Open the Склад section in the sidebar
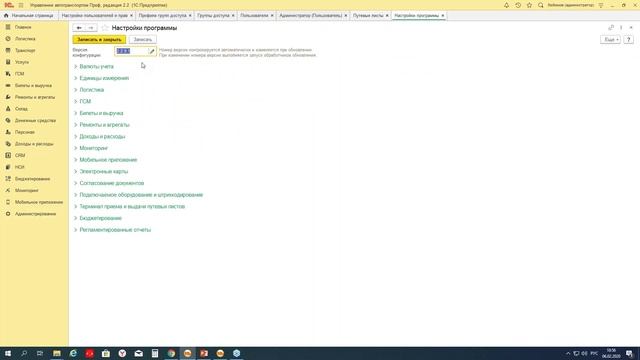Screen dimensions: 640x360 point(21,109)
